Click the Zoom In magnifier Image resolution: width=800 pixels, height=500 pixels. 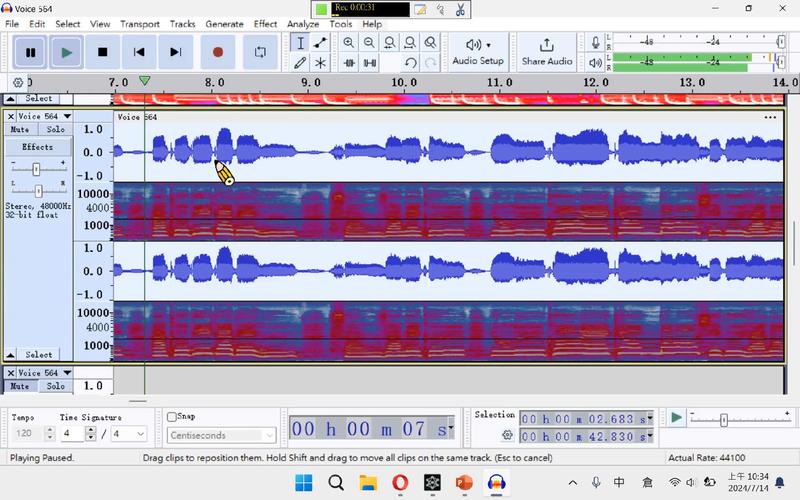[348, 43]
